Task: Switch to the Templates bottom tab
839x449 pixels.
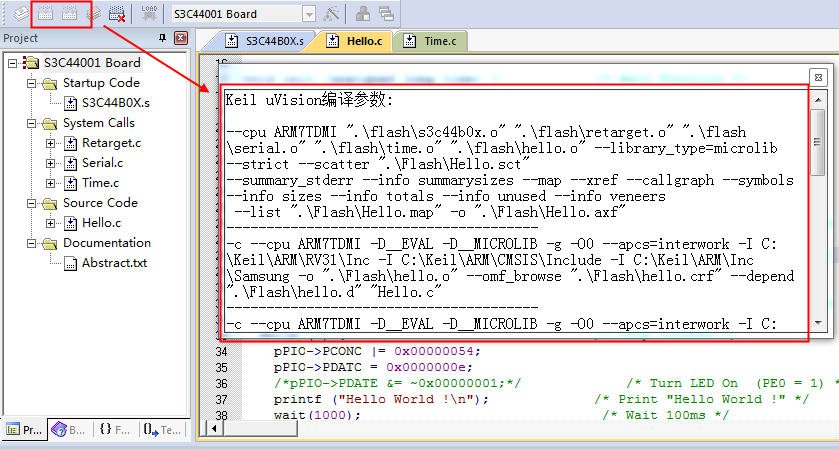Action: coord(163,430)
